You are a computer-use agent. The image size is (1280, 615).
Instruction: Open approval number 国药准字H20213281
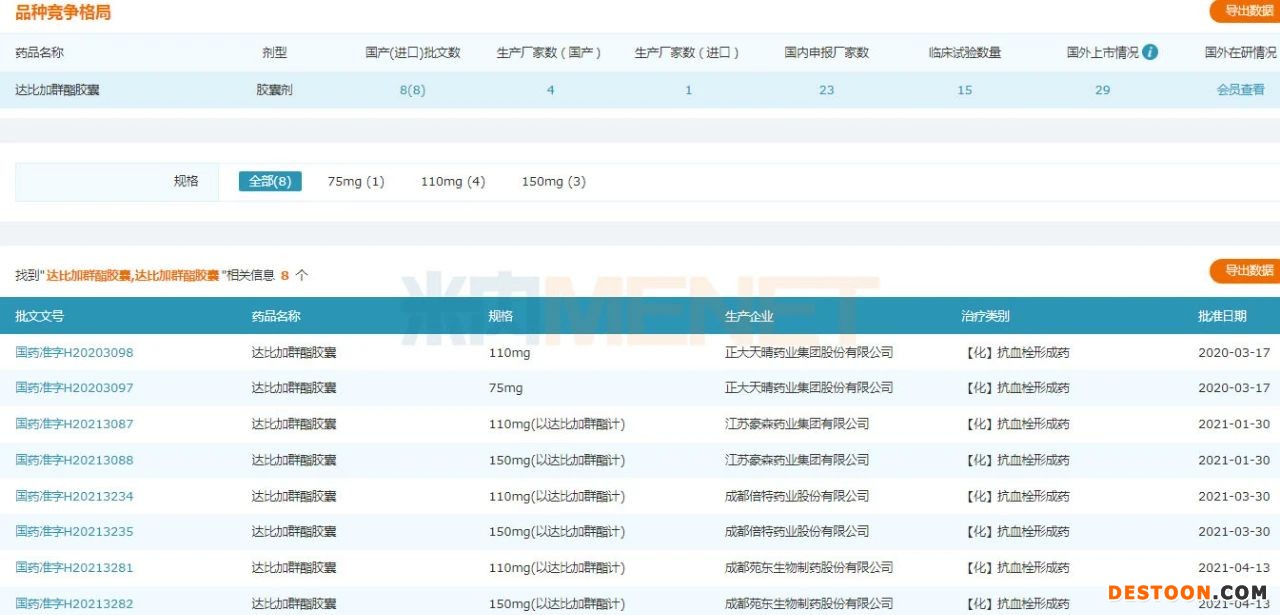click(74, 568)
